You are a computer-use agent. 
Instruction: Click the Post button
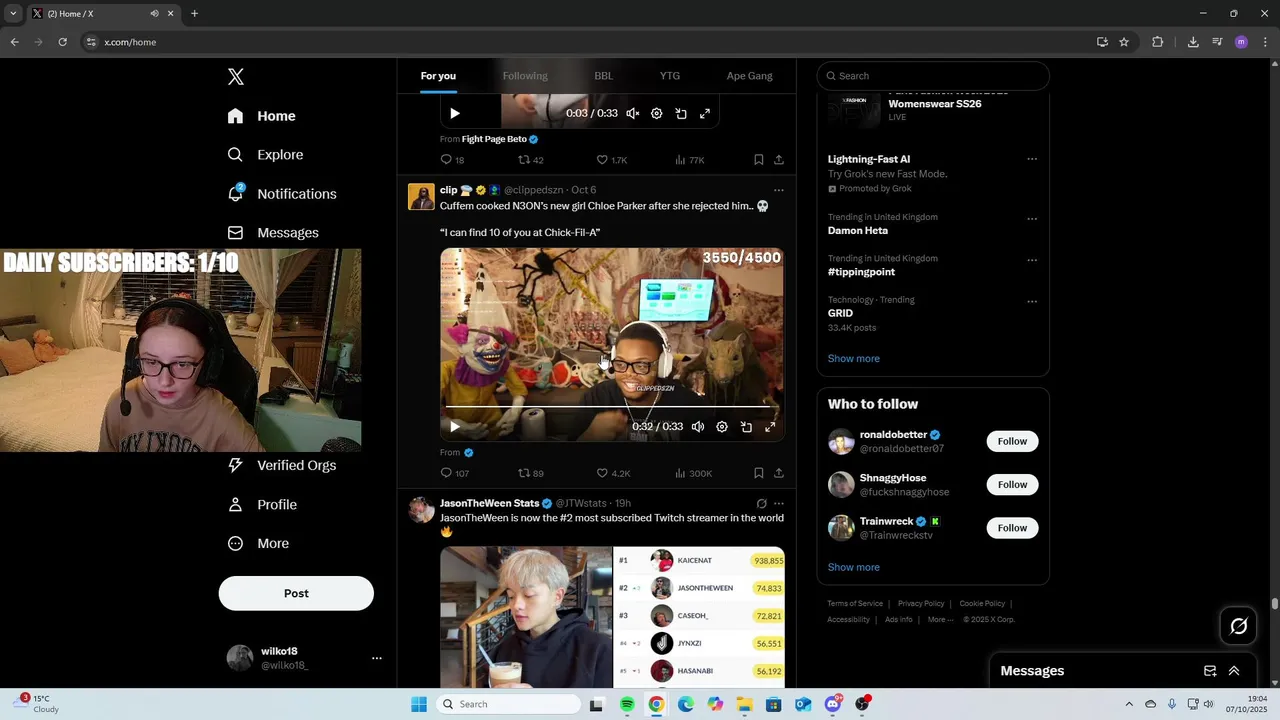[296, 593]
